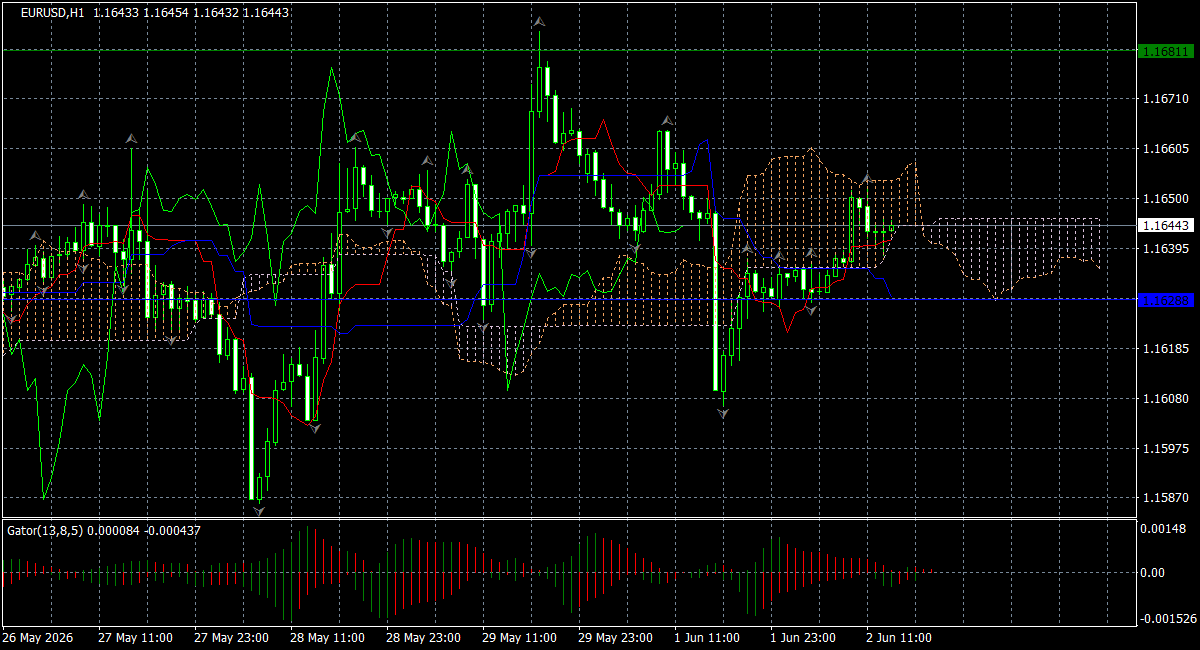
Task: Click the 29 May 23:00 time label
Action: click(x=615, y=638)
